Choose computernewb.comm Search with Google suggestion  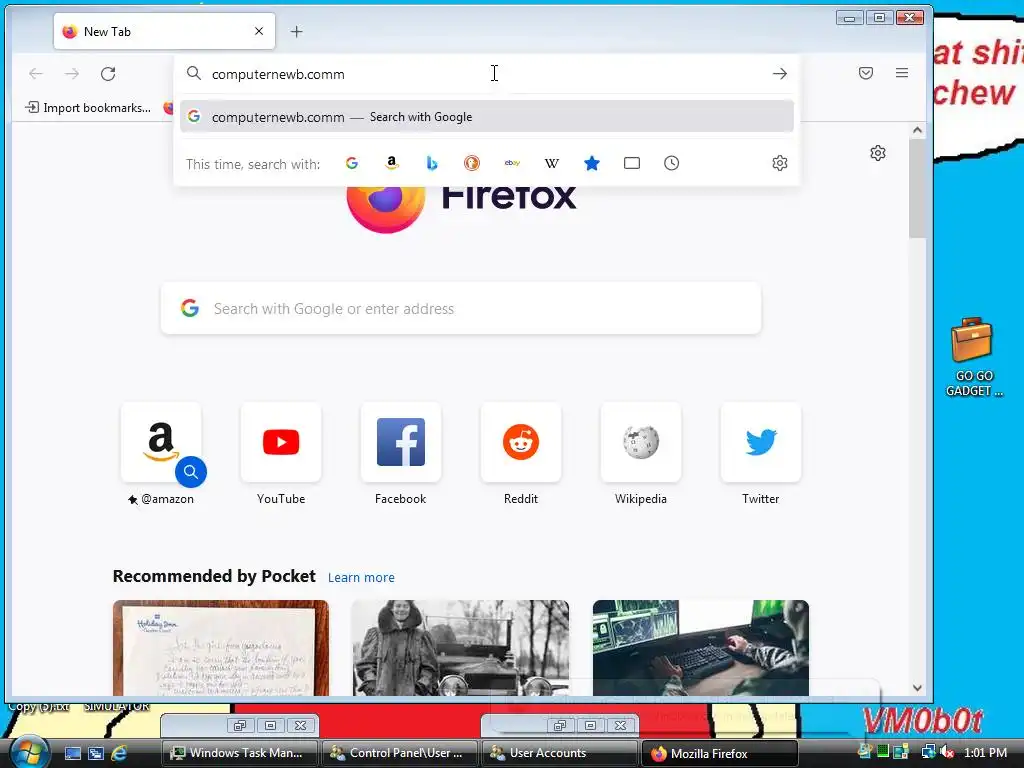pos(487,117)
